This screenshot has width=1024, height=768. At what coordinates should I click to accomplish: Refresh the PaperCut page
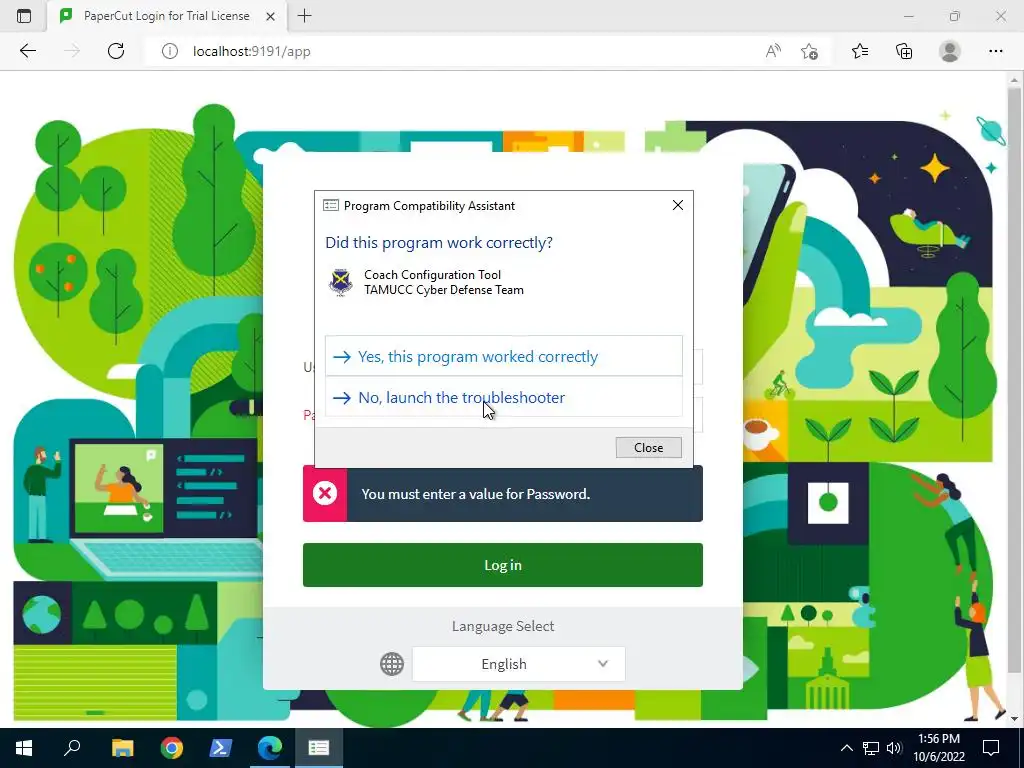pos(116,51)
